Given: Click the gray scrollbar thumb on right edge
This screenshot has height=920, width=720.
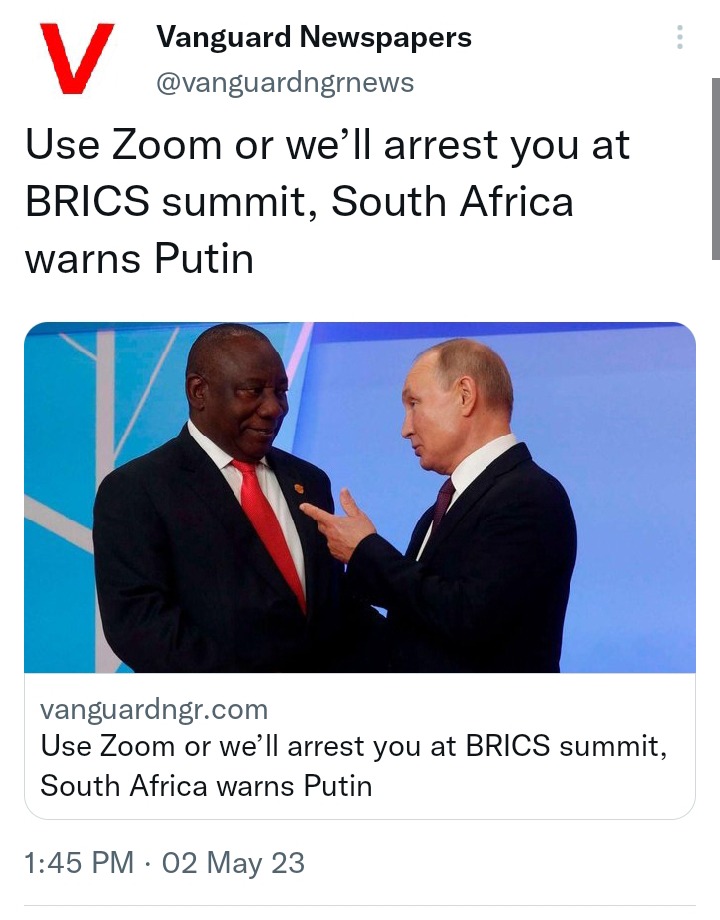Looking at the screenshot, I should 715,168.
